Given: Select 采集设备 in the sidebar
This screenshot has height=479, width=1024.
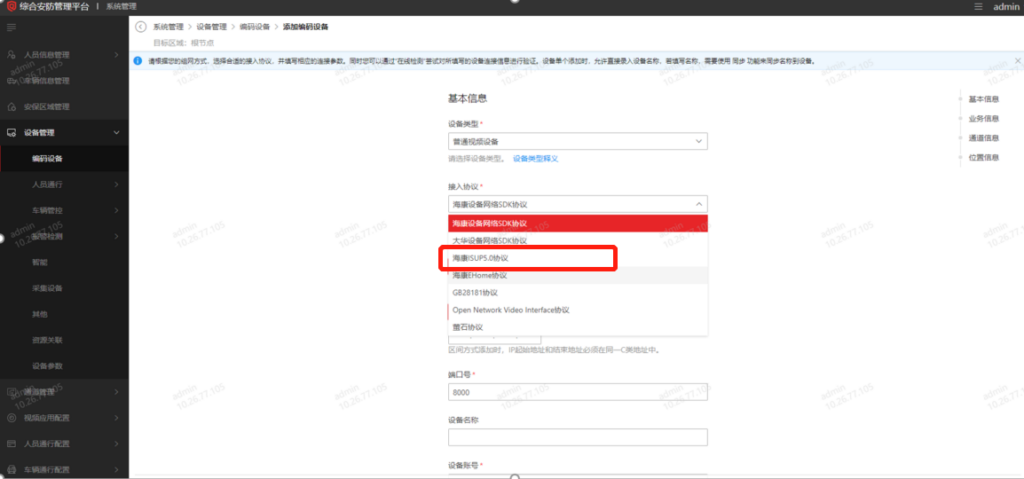Looking at the screenshot, I should [x=47, y=288].
